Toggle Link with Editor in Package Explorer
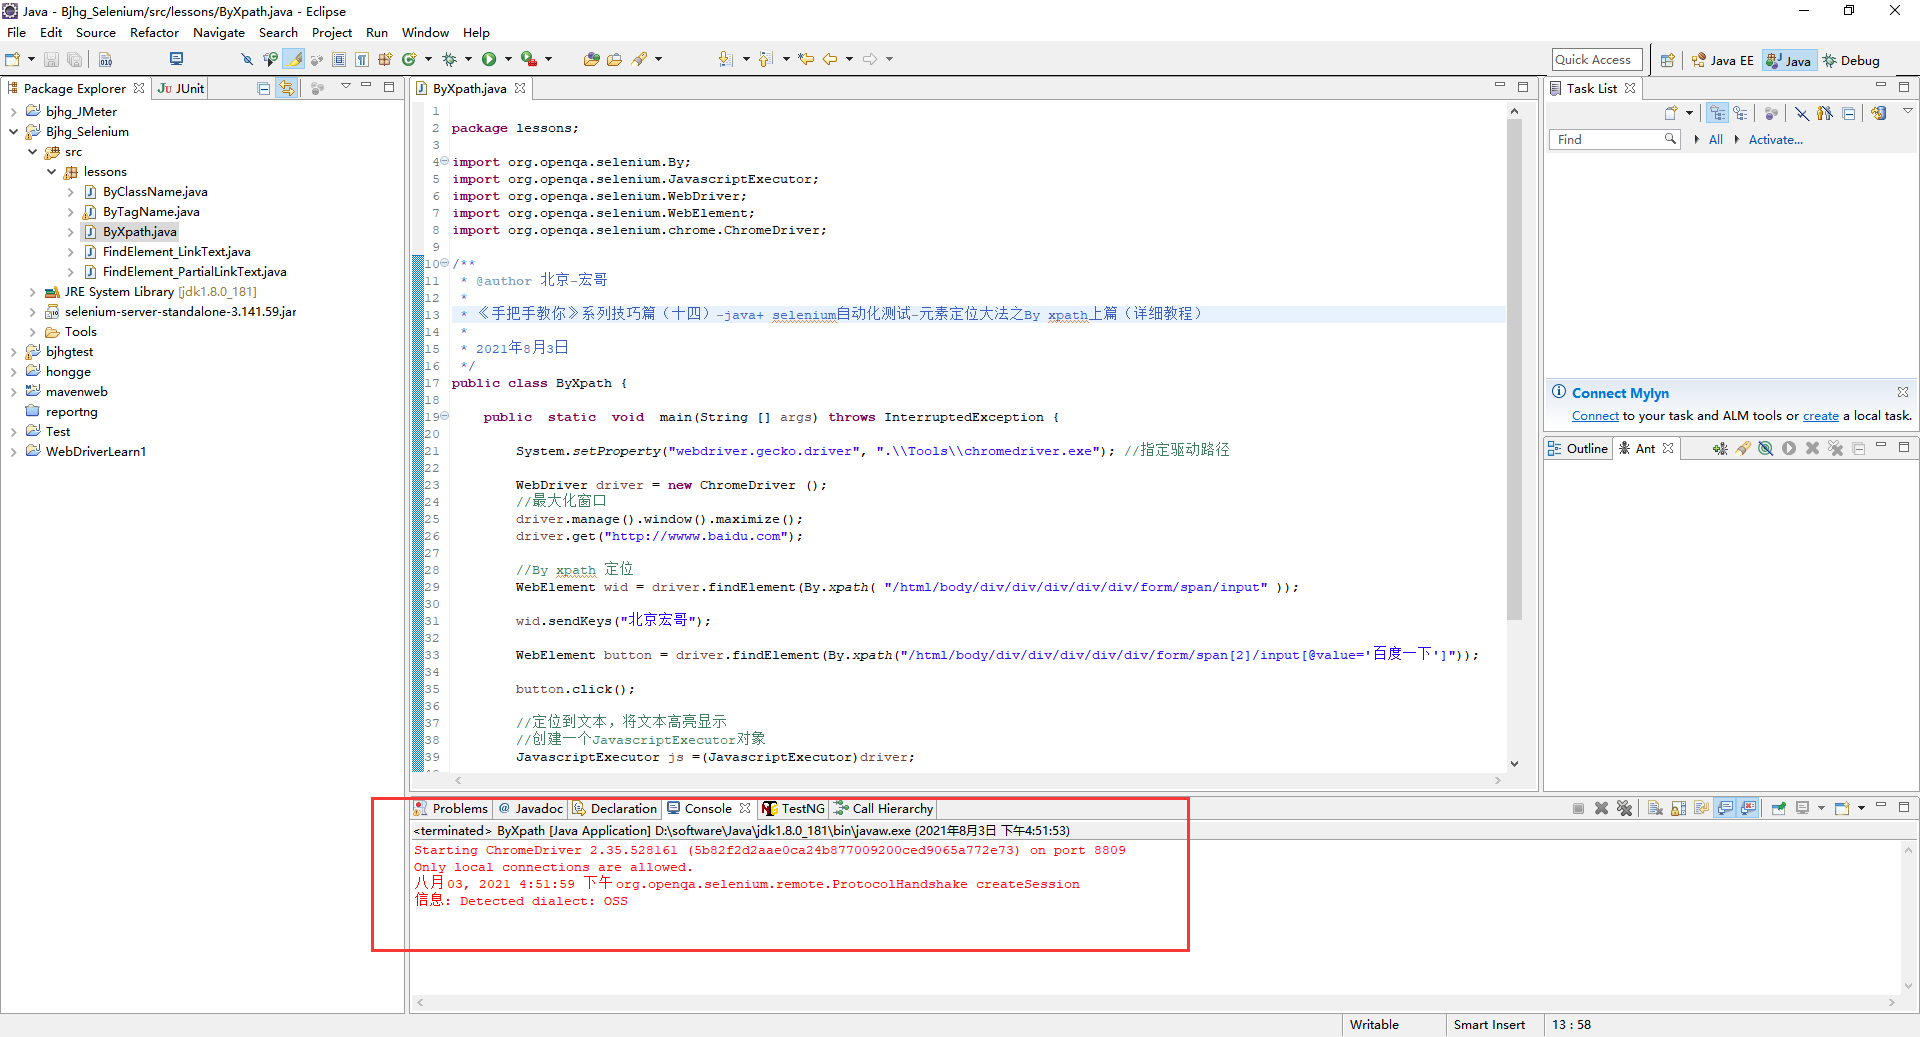Viewport: 1920px width, 1037px height. pos(287,88)
